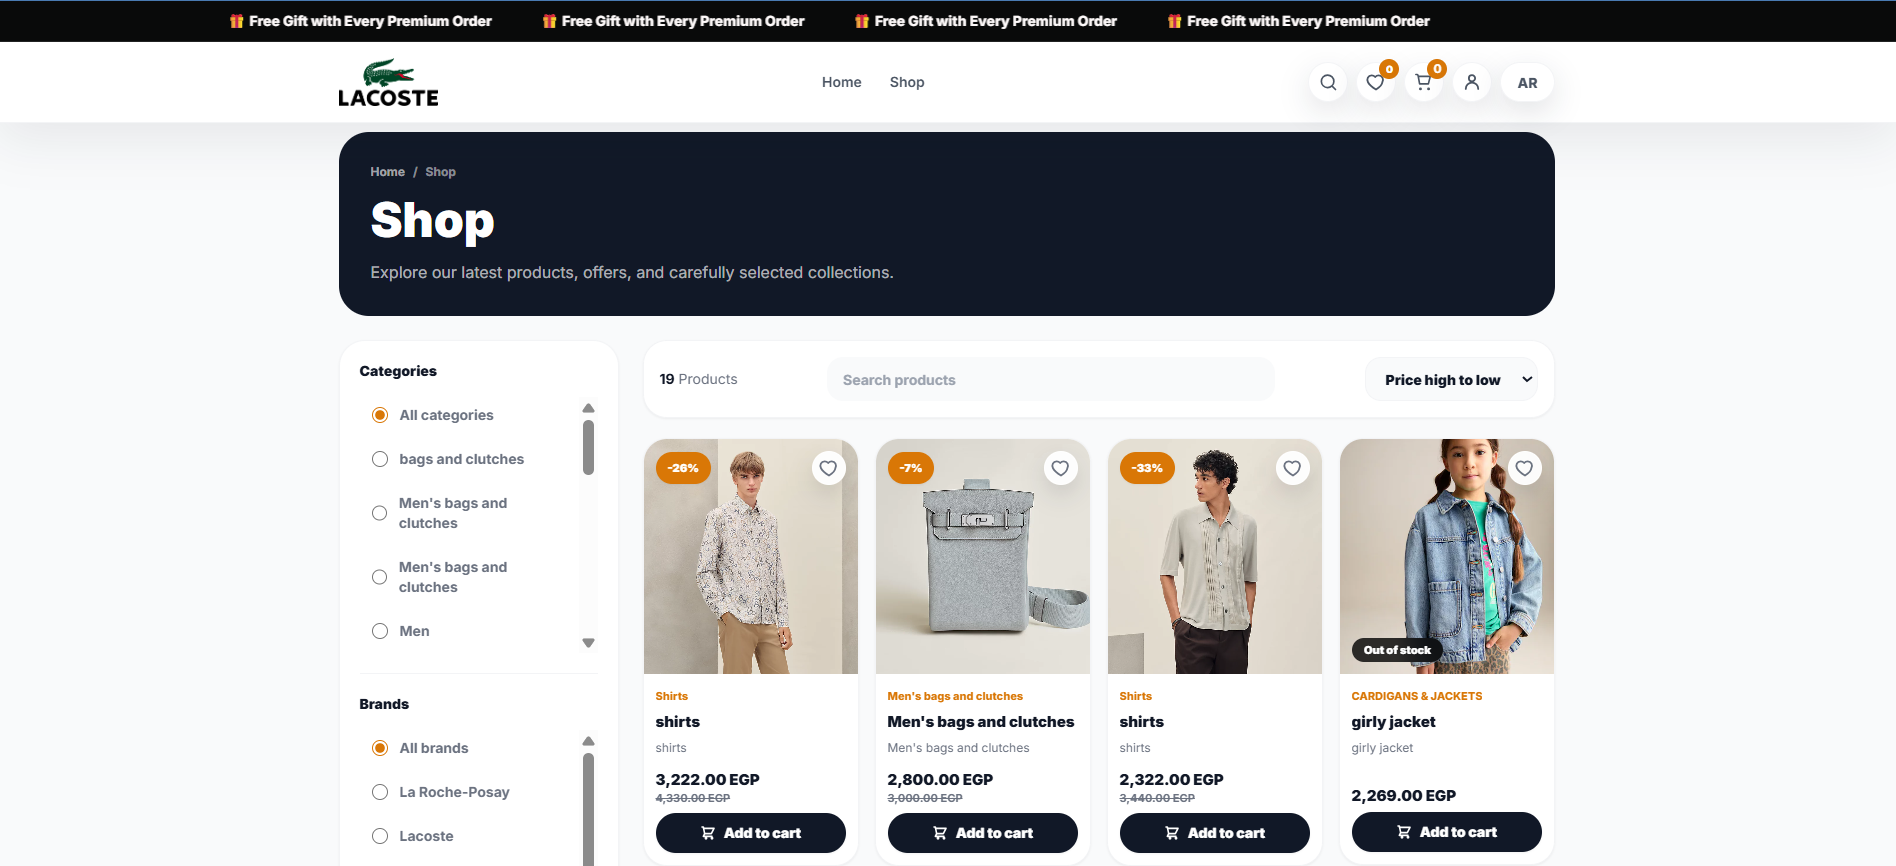Open the grey bag product thumbnail
Screen dimensions: 1896x866
pyautogui.click(x=982, y=556)
